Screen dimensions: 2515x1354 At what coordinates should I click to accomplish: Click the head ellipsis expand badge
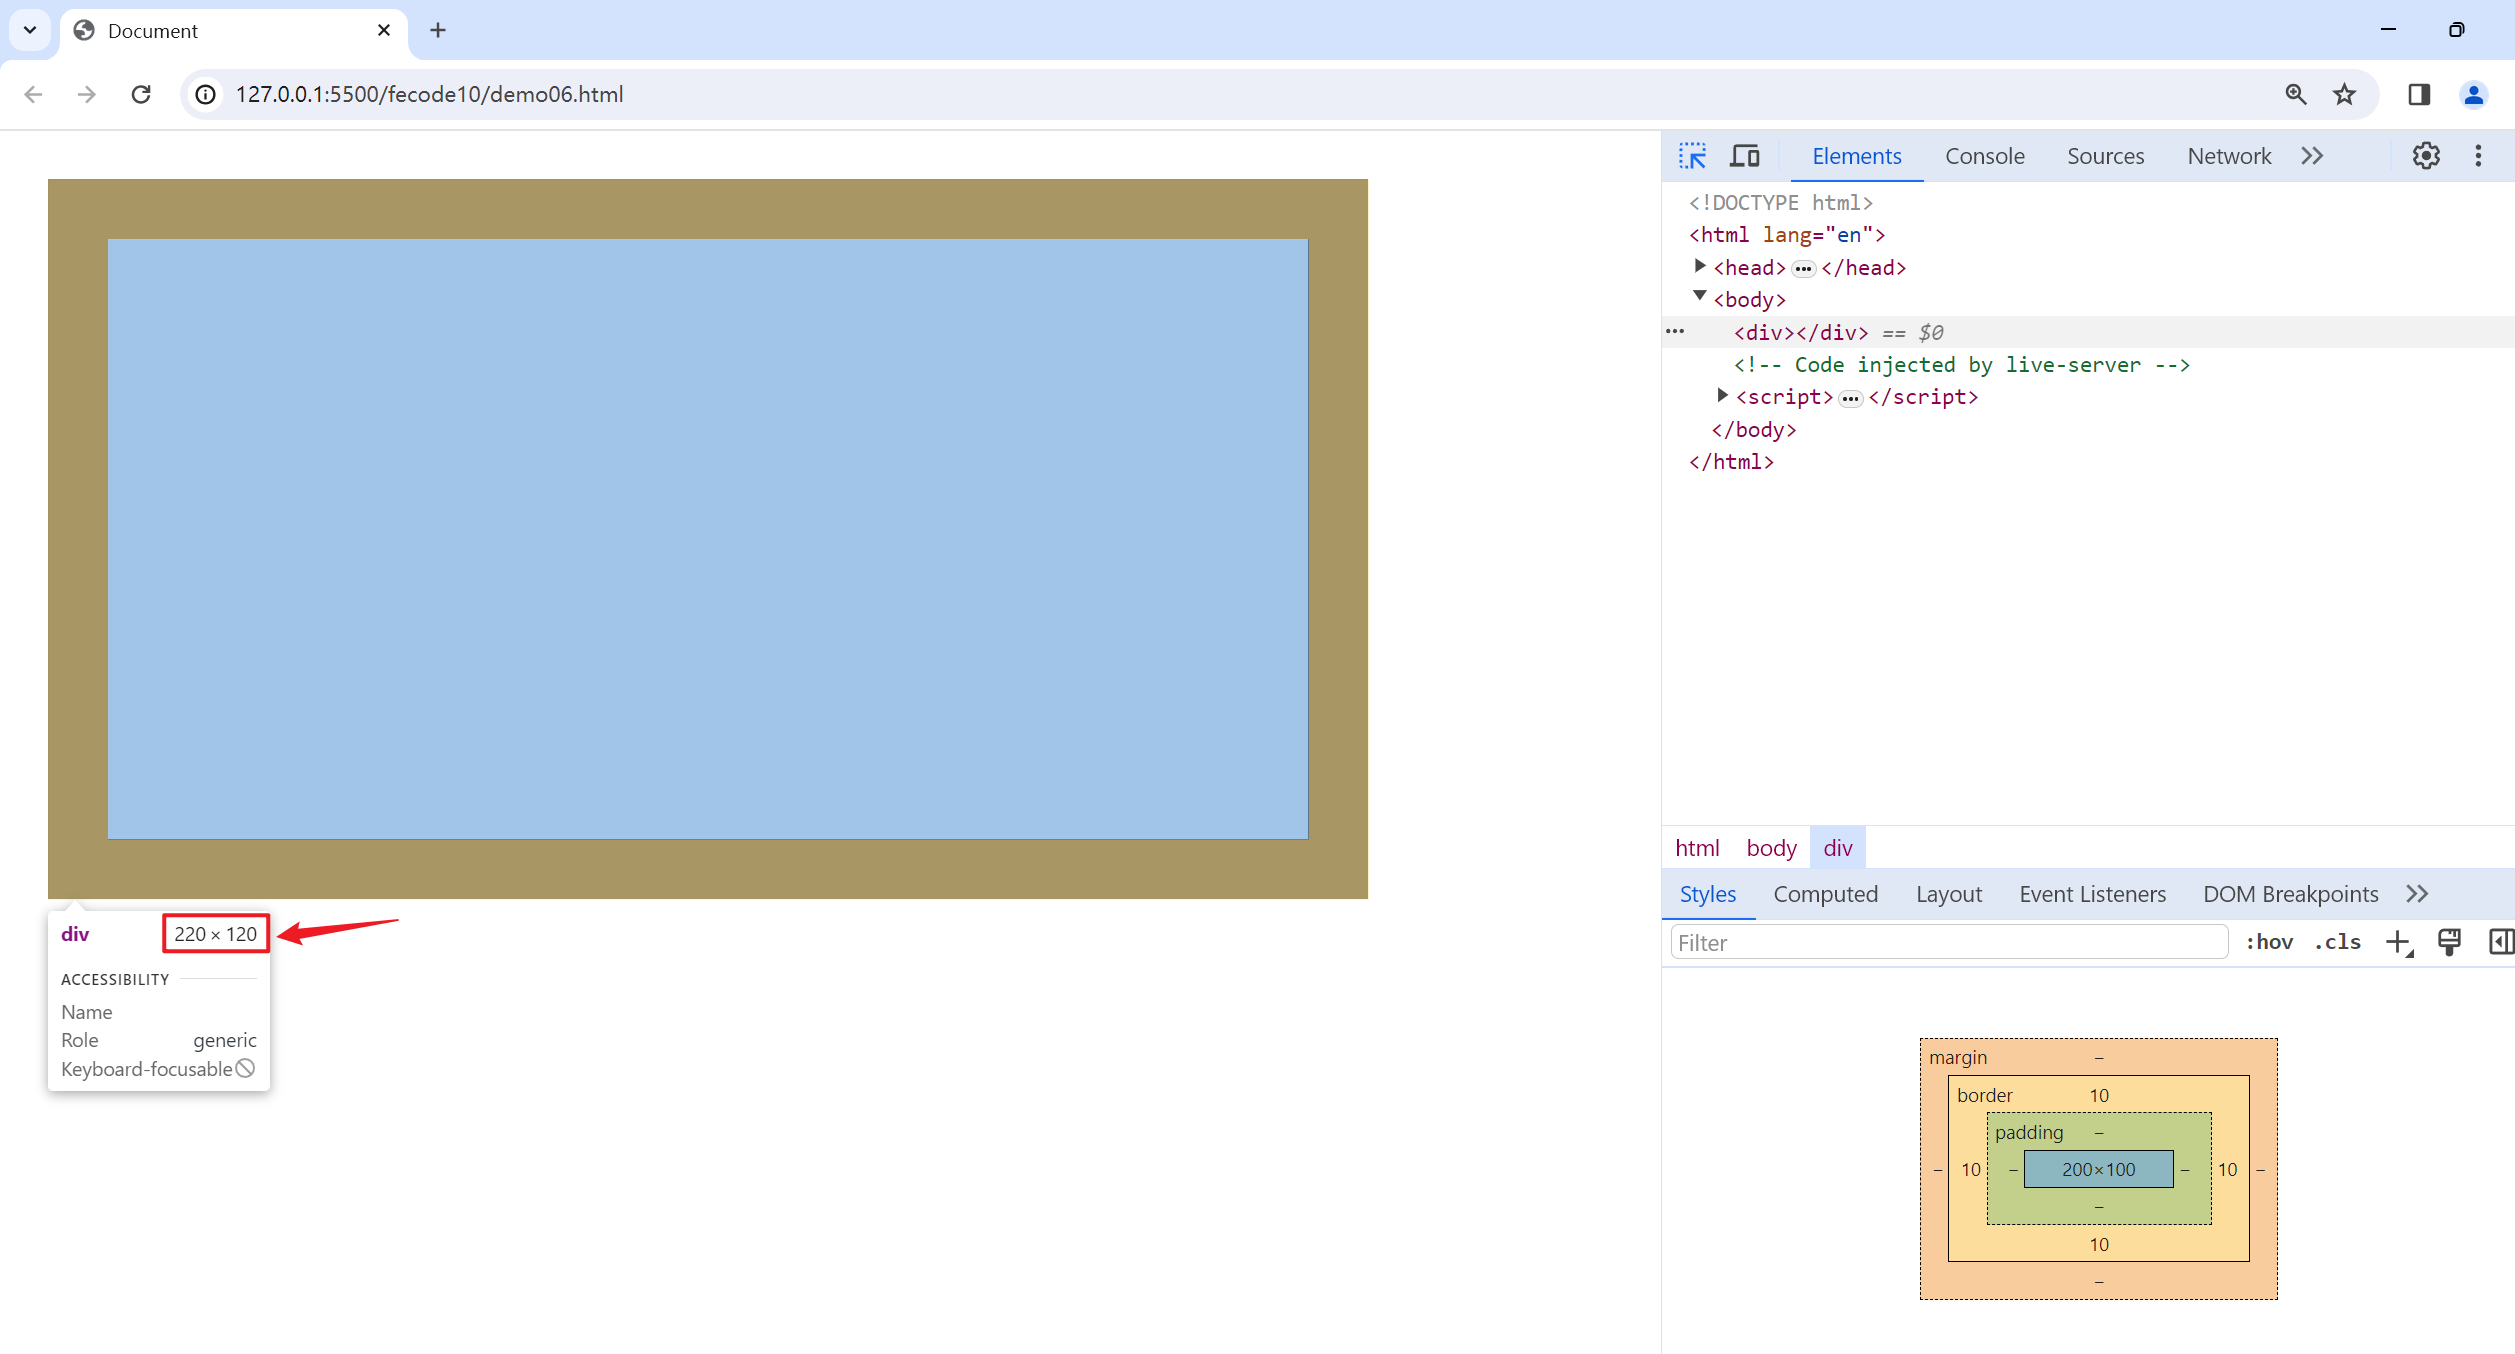click(1803, 269)
